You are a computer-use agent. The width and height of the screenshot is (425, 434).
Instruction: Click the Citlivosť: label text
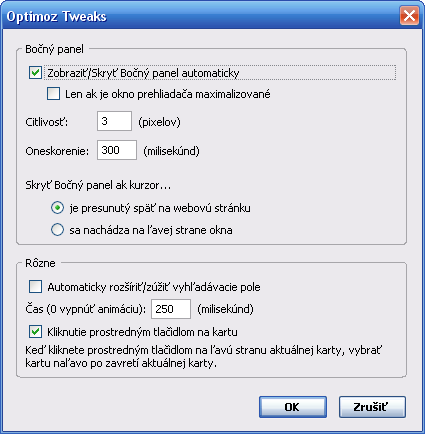pyautogui.click(x=47, y=122)
